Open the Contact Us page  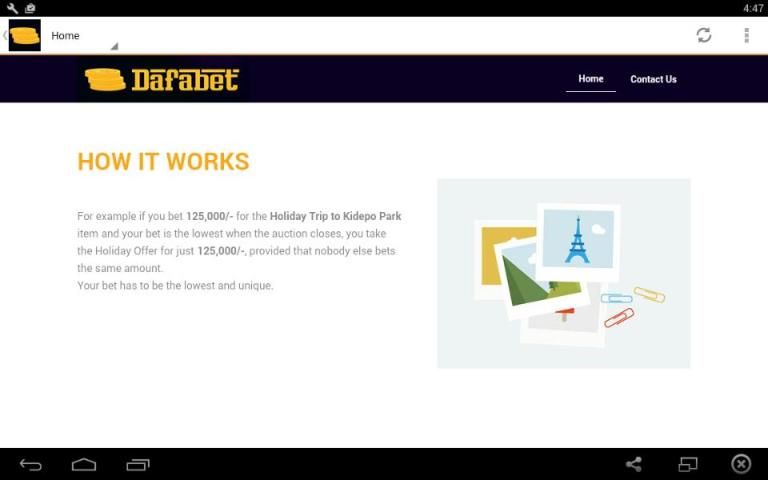click(653, 79)
